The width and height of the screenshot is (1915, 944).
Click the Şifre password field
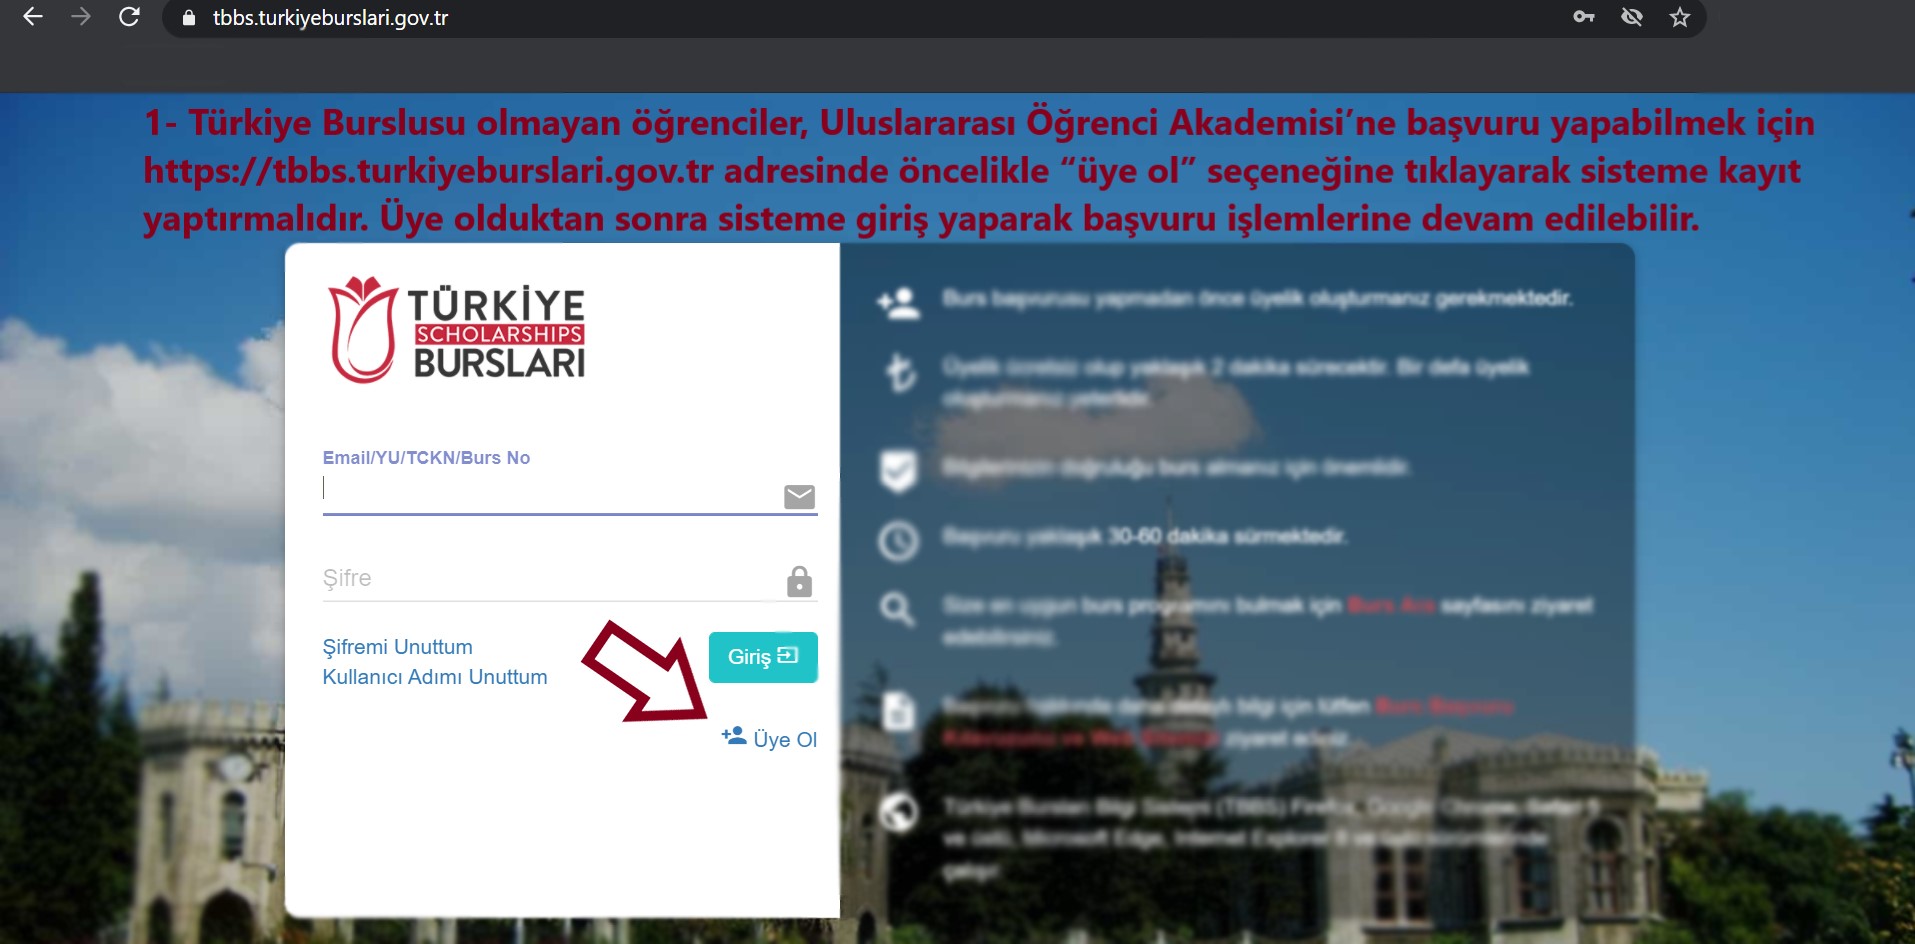[x=552, y=579]
